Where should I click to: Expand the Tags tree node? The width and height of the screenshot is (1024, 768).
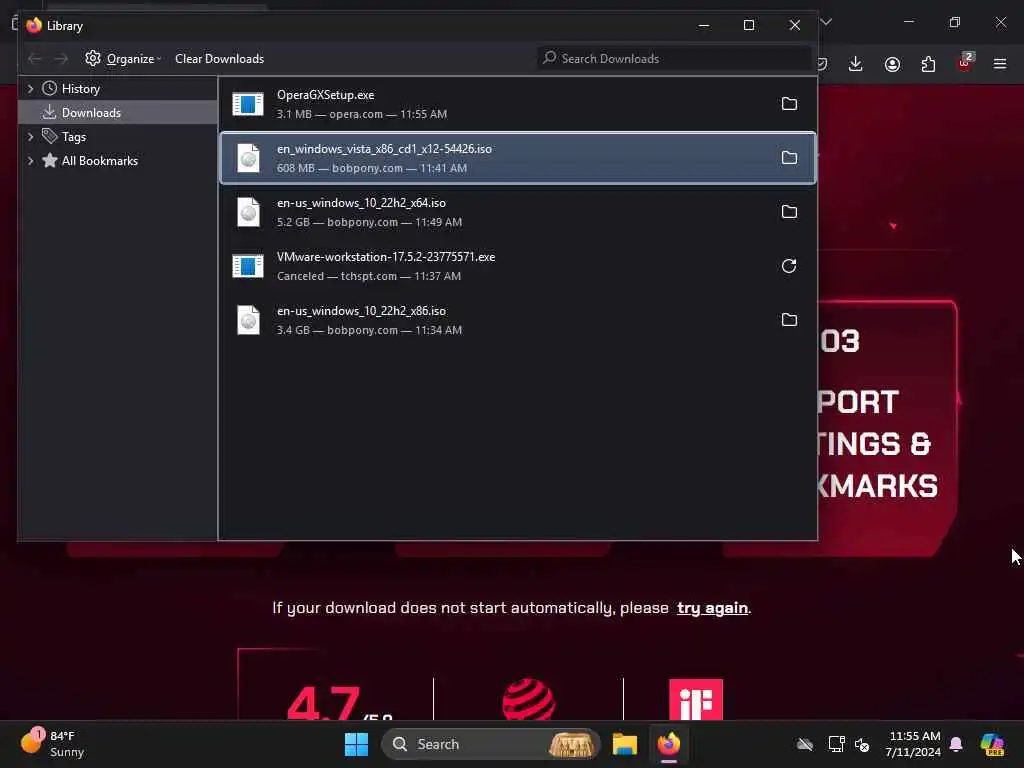click(x=30, y=136)
